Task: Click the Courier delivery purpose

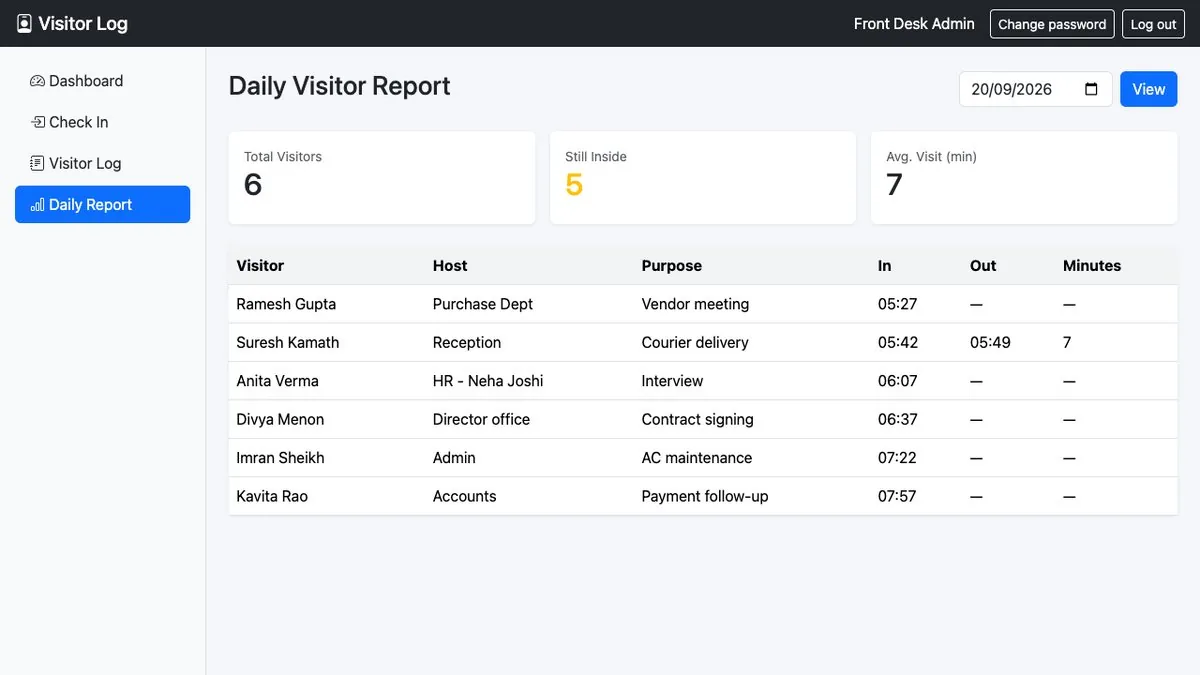Action: (695, 342)
